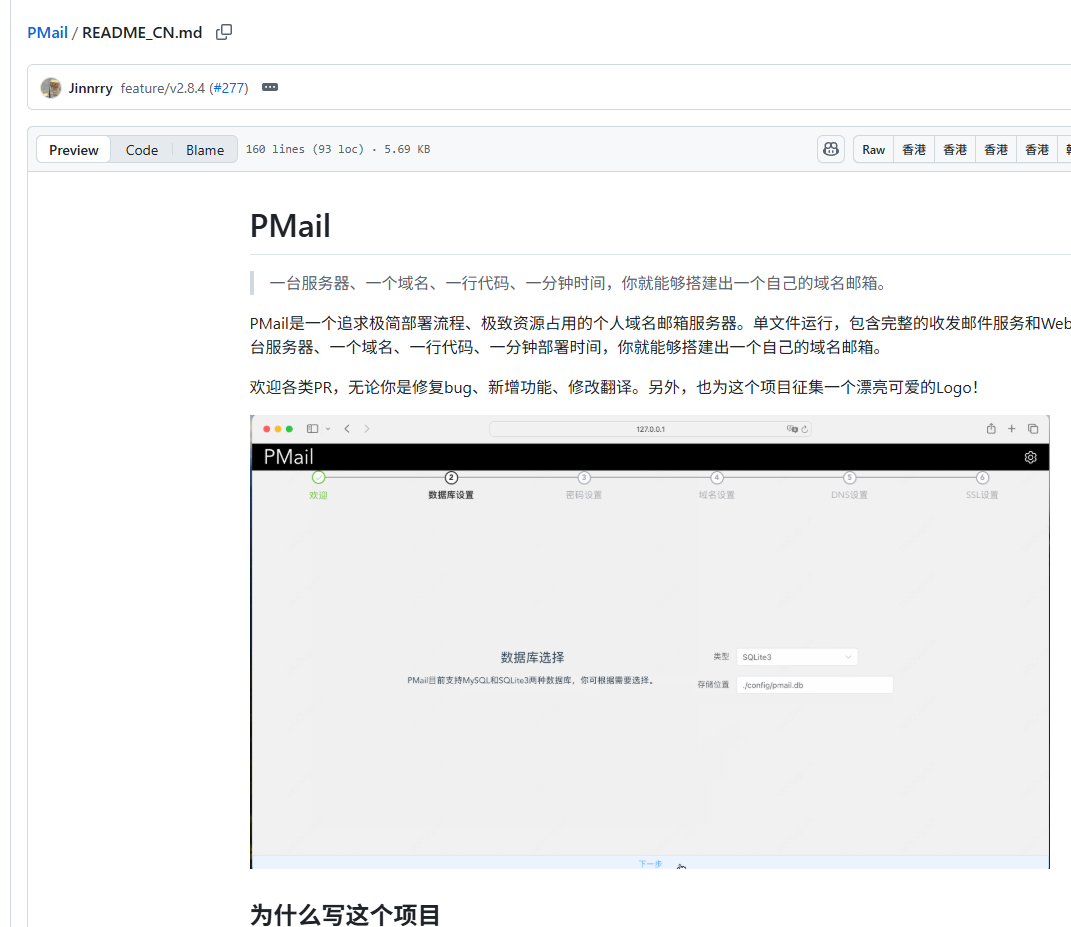This screenshot has height=927, width=1071.
Task: Open the PMail repository breadcrumb link
Action: coord(47,33)
